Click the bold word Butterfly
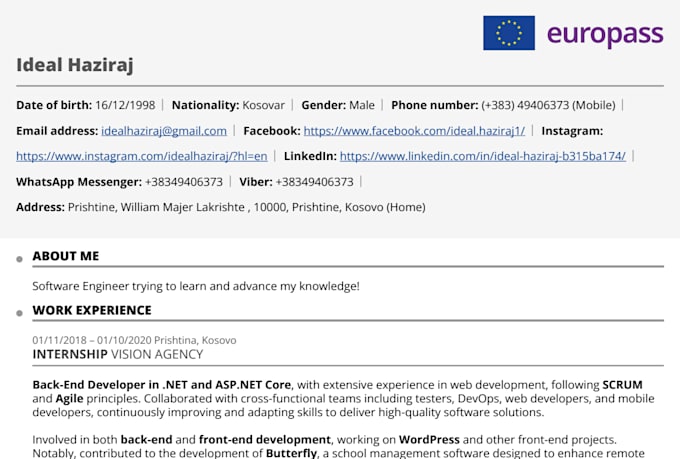The image size is (680, 459). (x=291, y=453)
